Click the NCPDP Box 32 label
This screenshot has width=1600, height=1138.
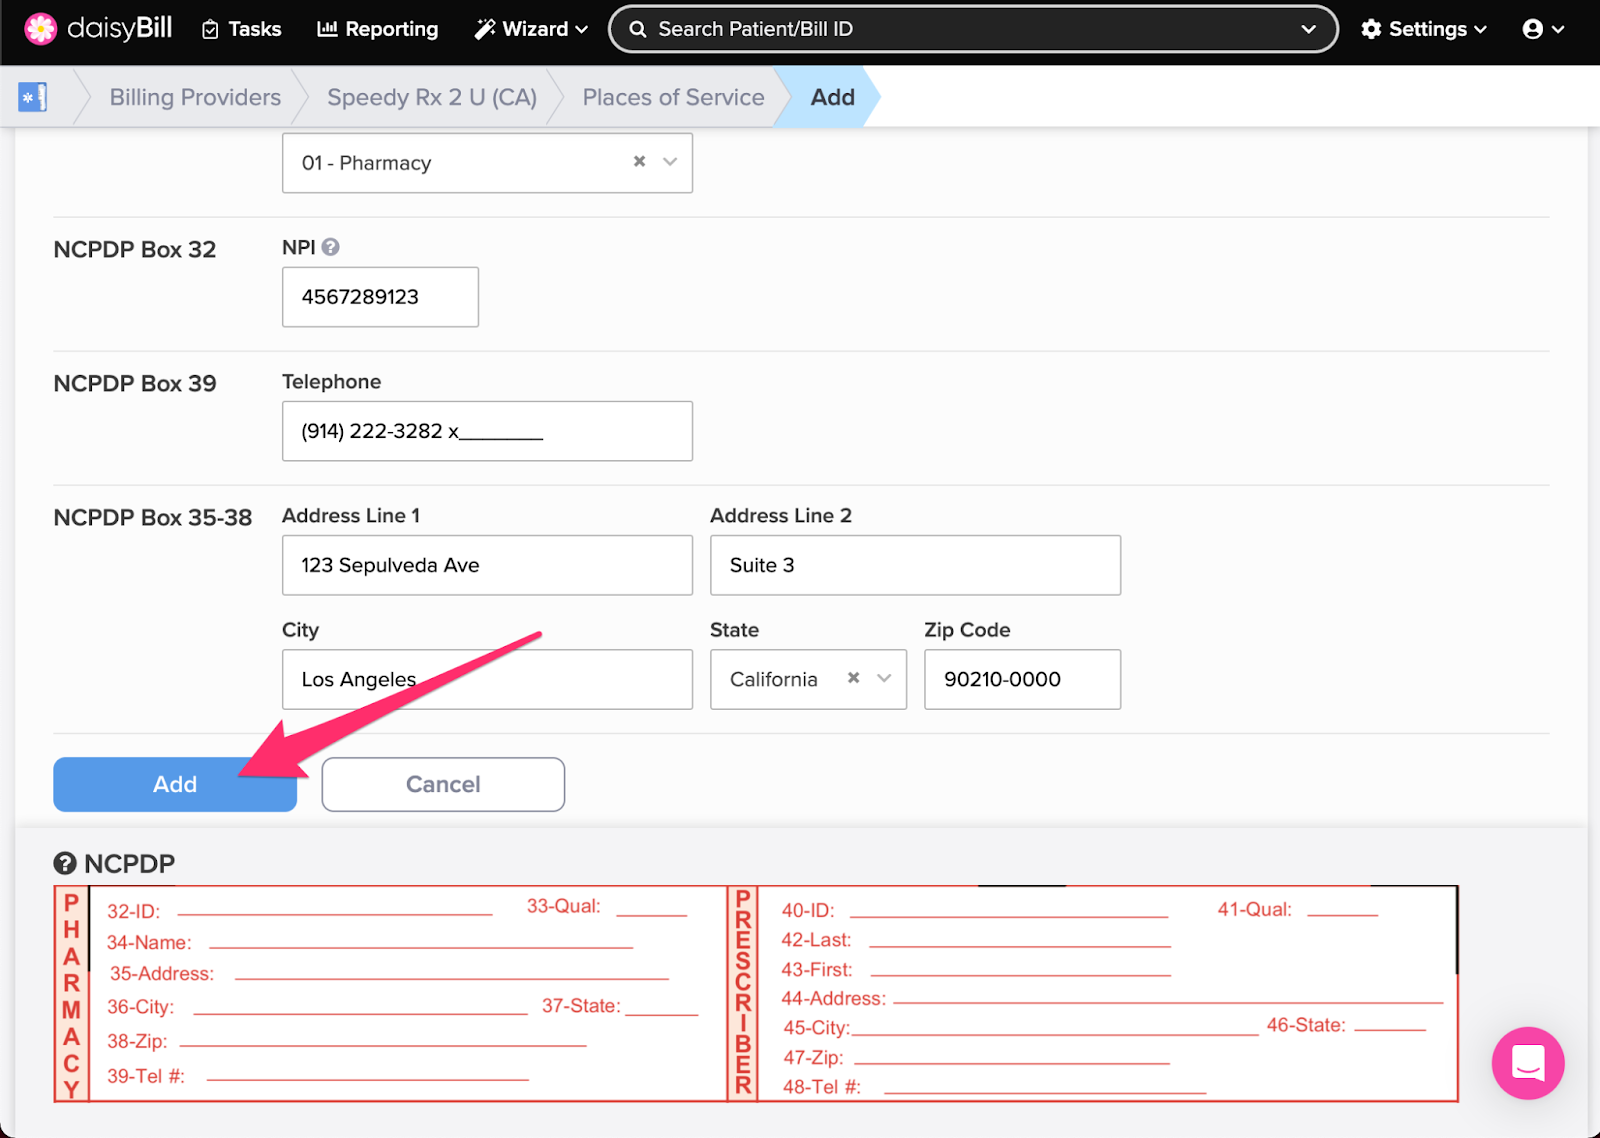point(135,249)
